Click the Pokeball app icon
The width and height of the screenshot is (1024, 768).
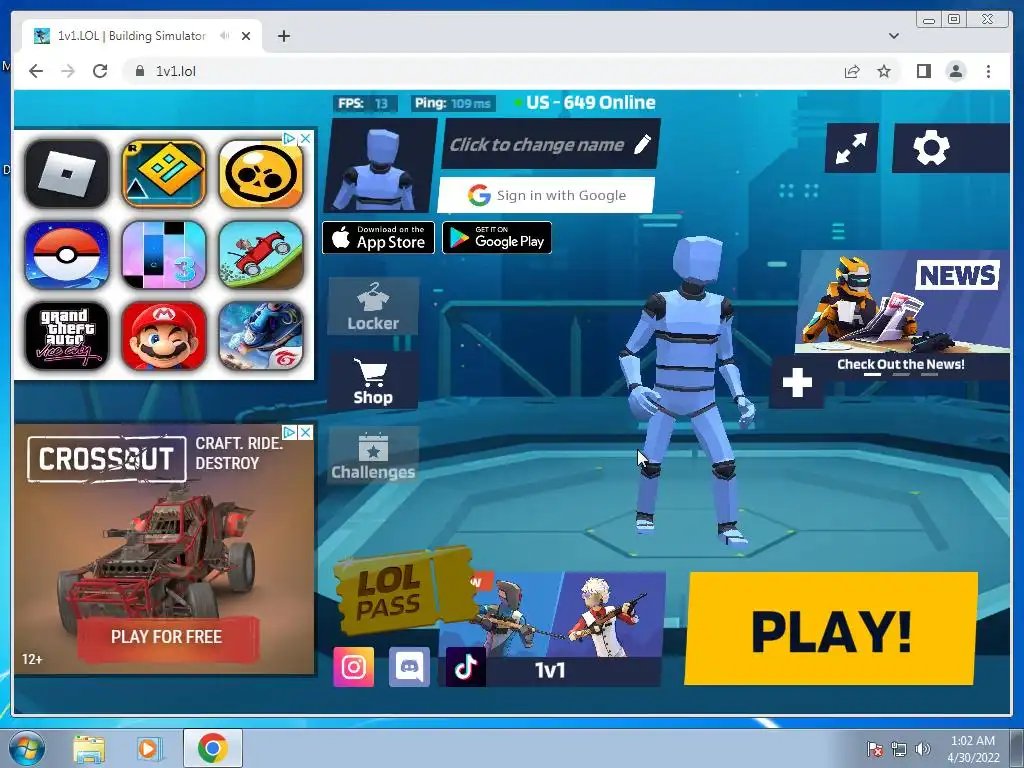pyautogui.click(x=67, y=255)
